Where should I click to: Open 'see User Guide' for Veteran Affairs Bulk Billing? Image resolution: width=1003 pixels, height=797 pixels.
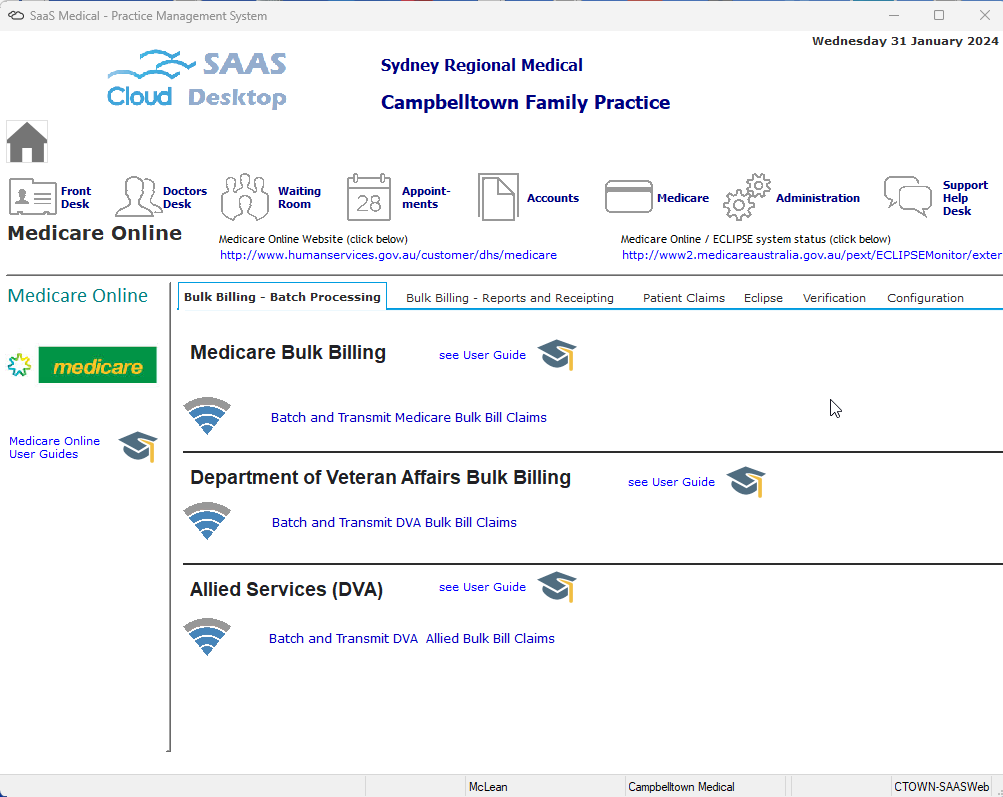(671, 482)
